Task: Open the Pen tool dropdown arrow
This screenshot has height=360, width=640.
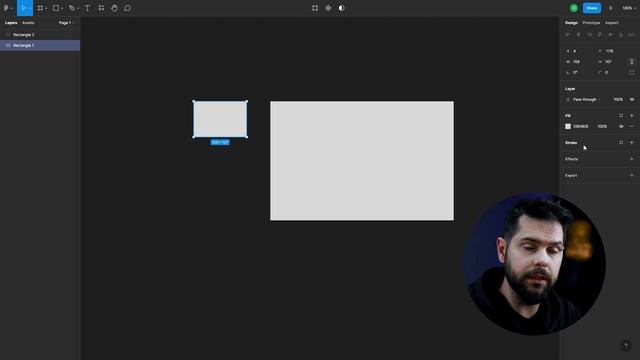Action: point(78,9)
